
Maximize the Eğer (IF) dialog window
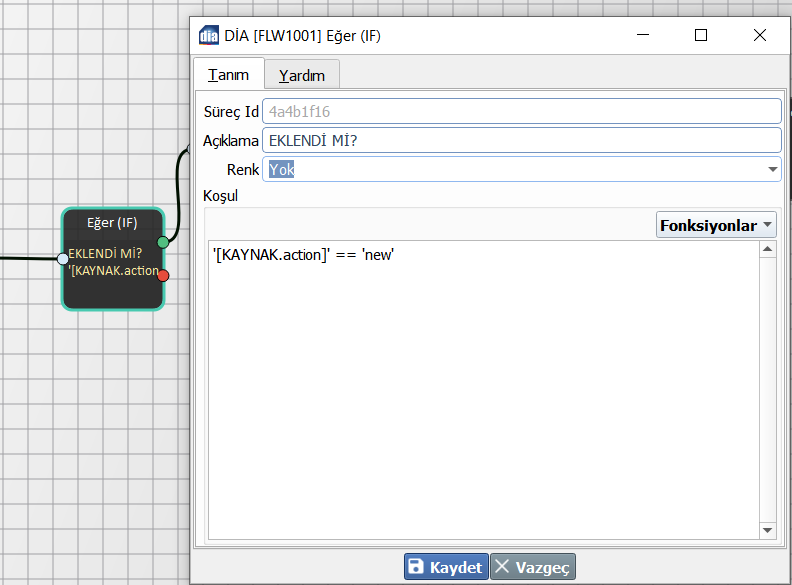pos(701,35)
